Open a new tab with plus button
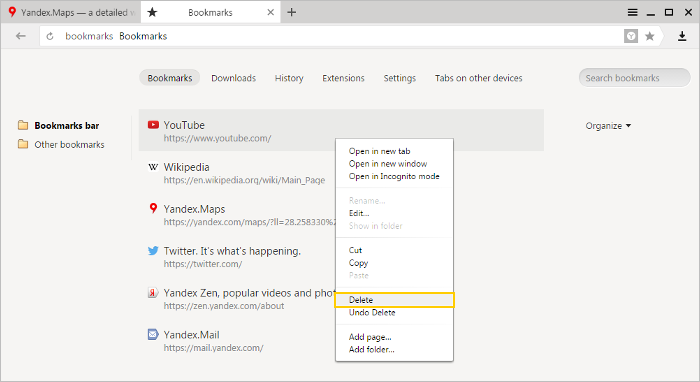This screenshot has height=382, width=700. click(292, 12)
